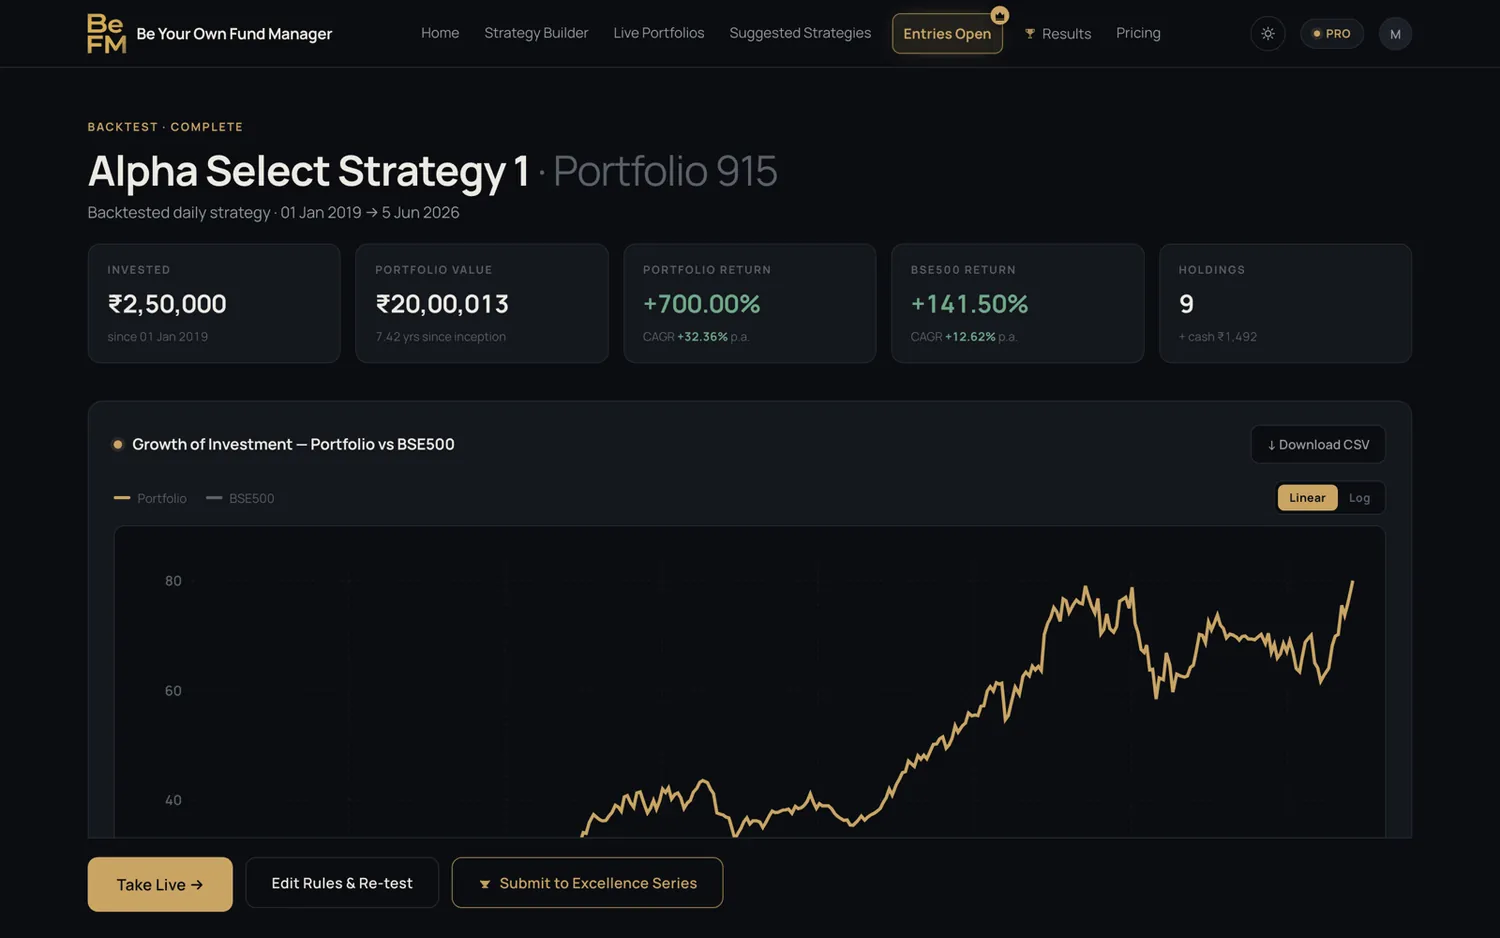Click the BeFM logo icon
Viewport: 1500px width, 938px height.
coord(106,33)
